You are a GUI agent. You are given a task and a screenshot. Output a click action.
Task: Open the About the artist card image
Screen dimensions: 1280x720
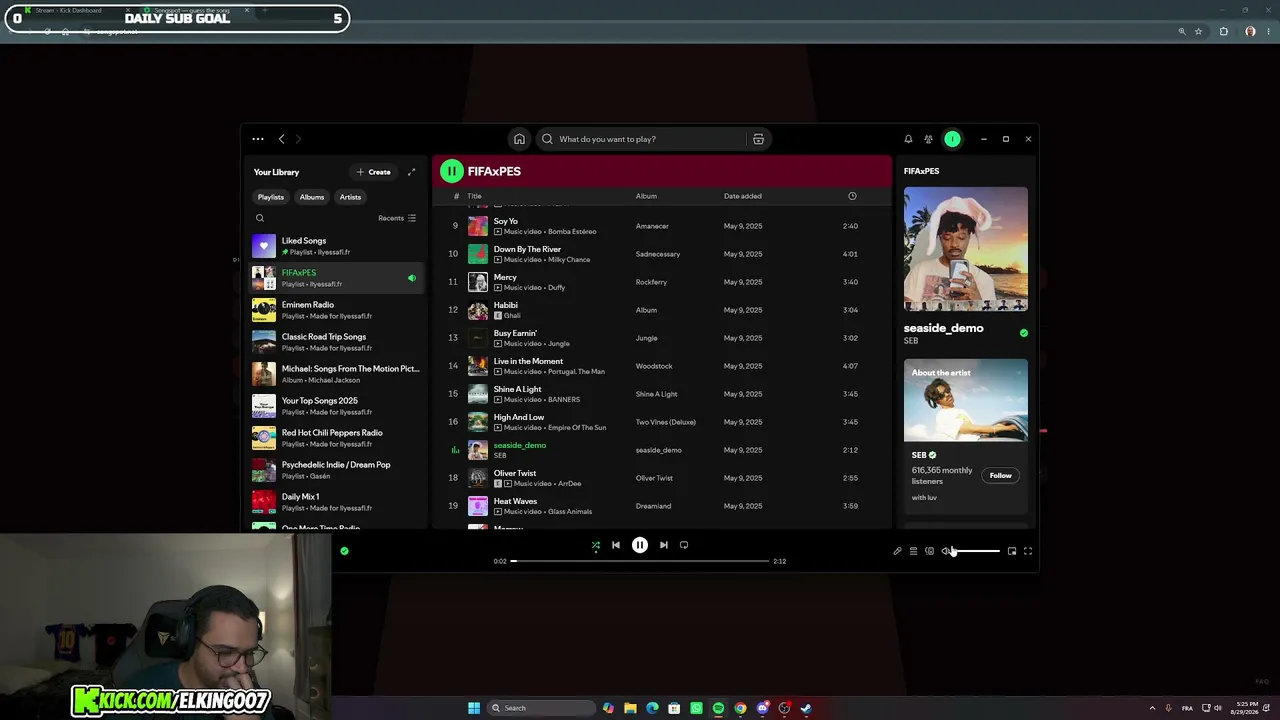966,400
